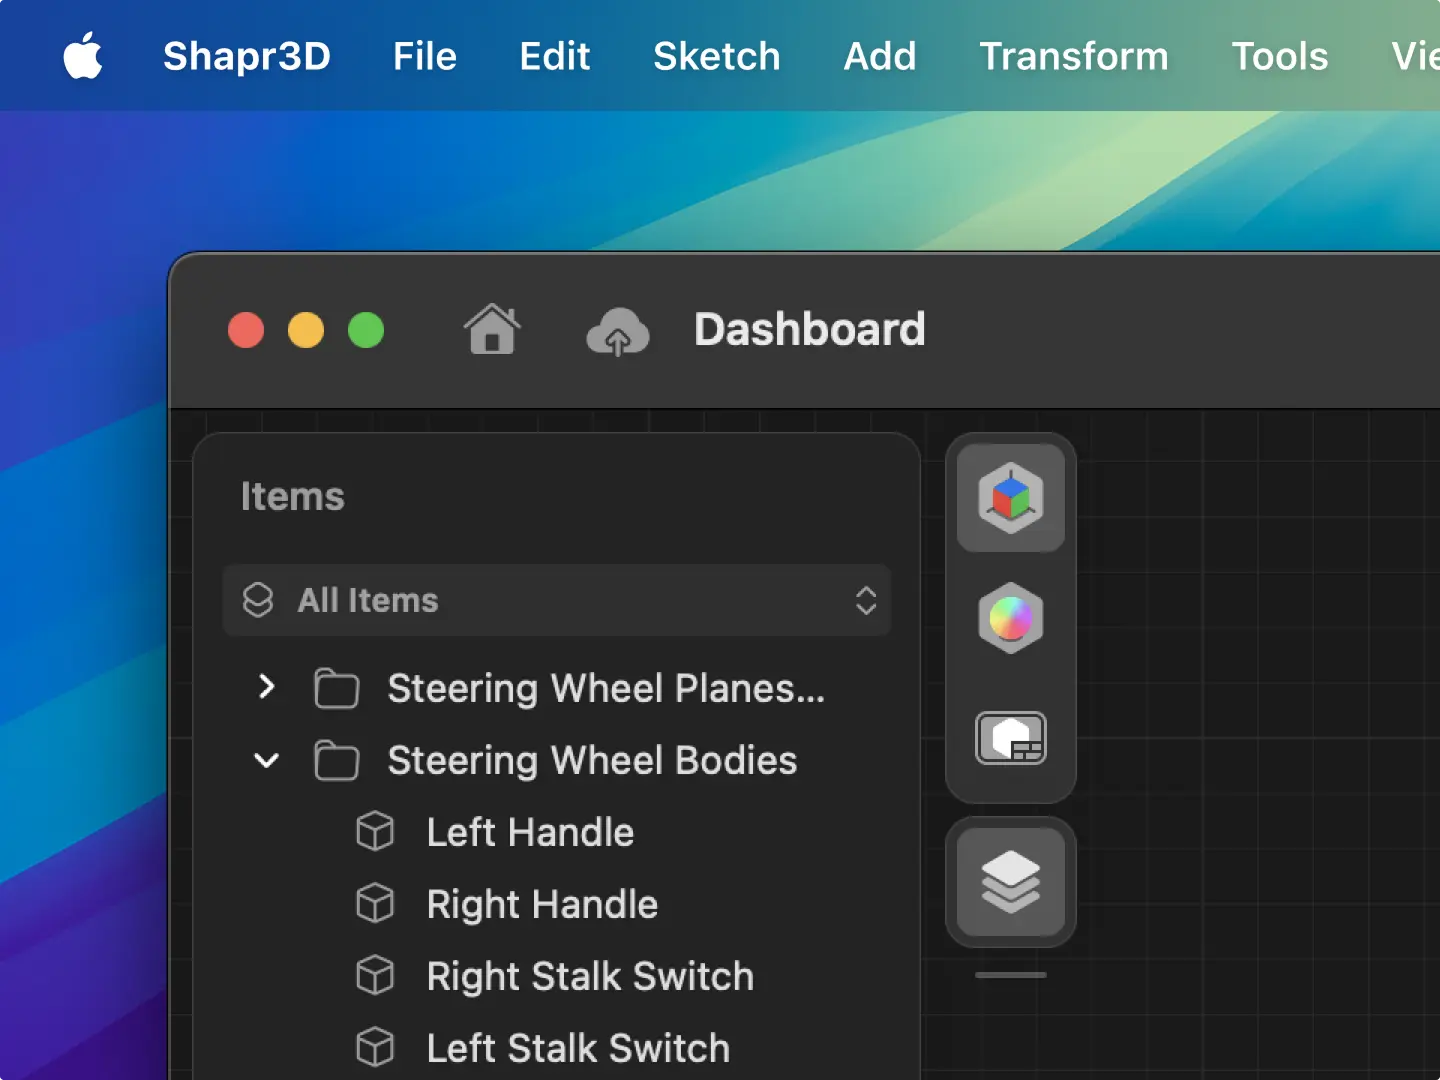The height and width of the screenshot is (1080, 1440).
Task: Go to the Home screen icon
Action: pyautogui.click(x=492, y=329)
